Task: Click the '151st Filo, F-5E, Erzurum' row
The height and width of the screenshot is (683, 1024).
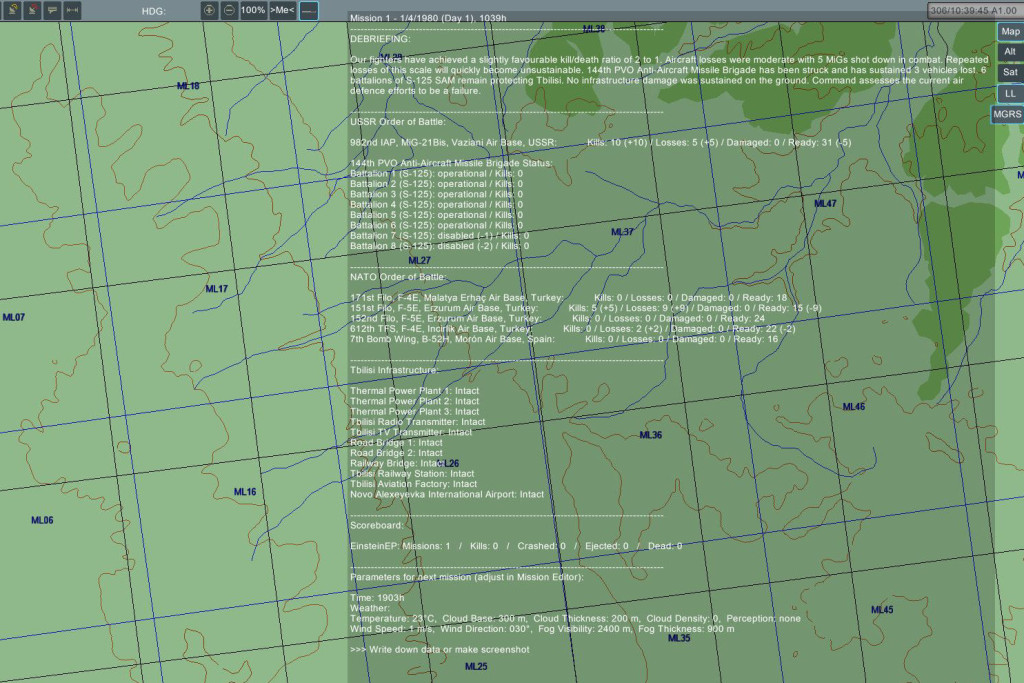Action: (585, 308)
